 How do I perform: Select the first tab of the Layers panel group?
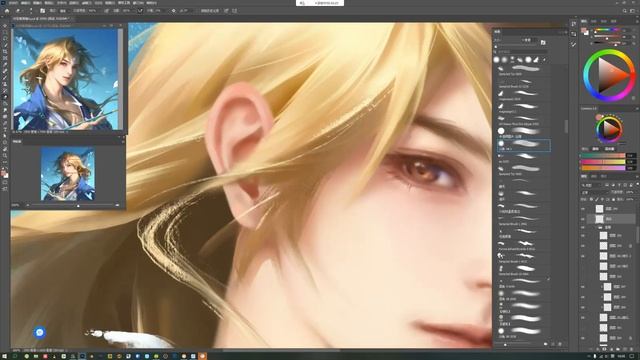click(x=584, y=177)
